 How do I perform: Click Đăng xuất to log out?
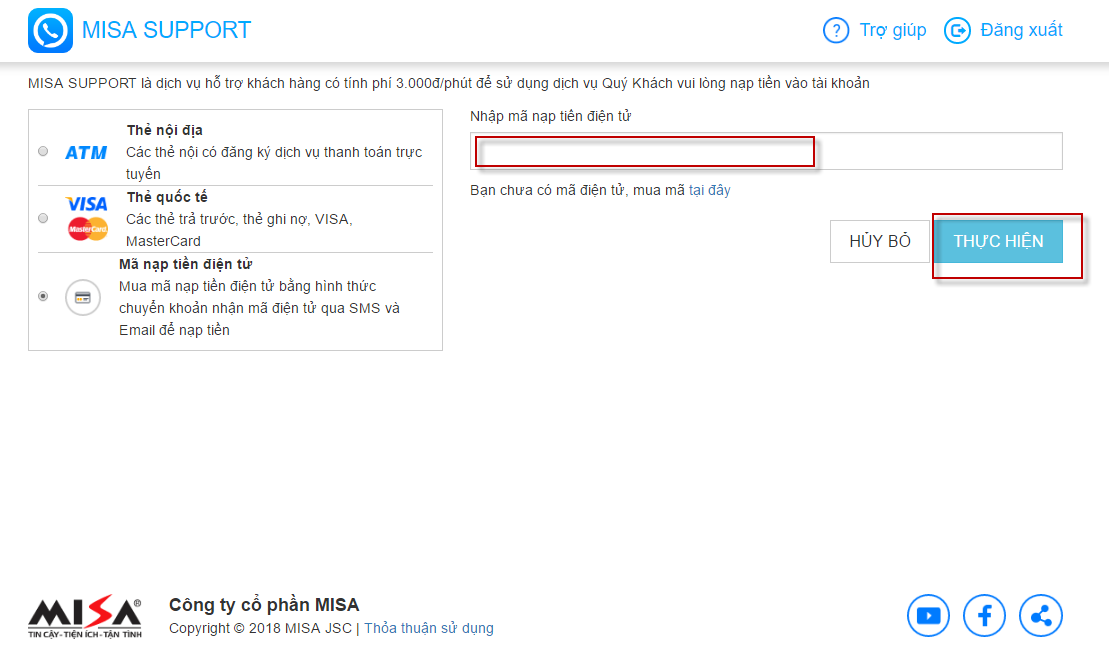1021,30
